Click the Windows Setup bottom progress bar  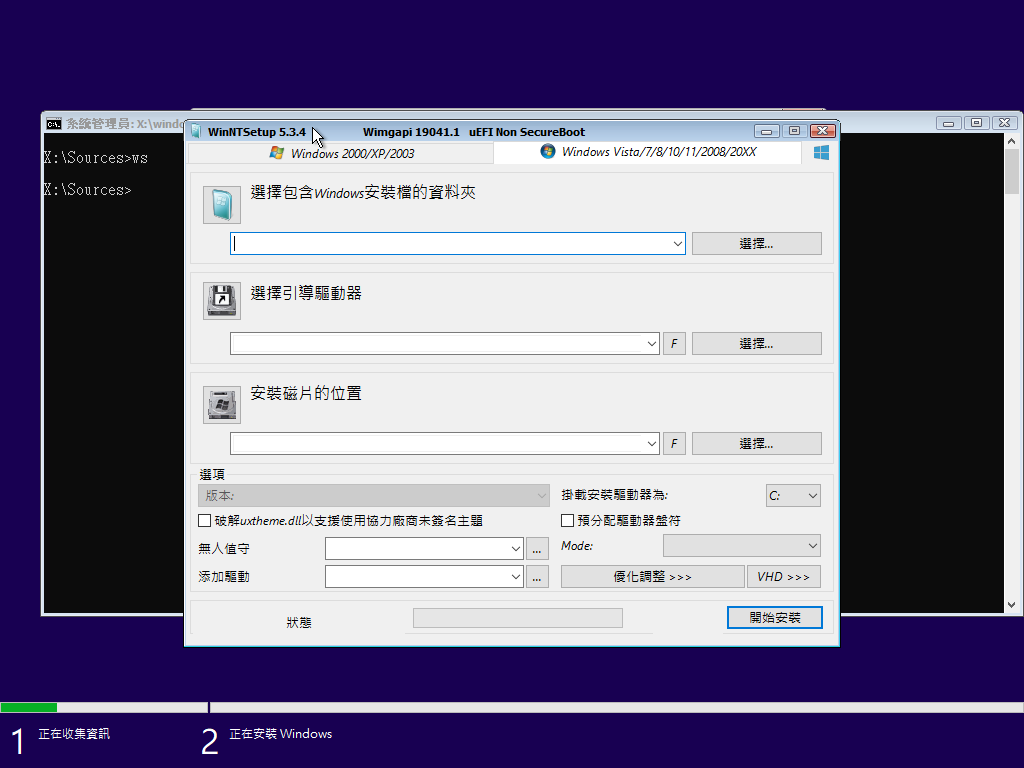click(x=512, y=707)
